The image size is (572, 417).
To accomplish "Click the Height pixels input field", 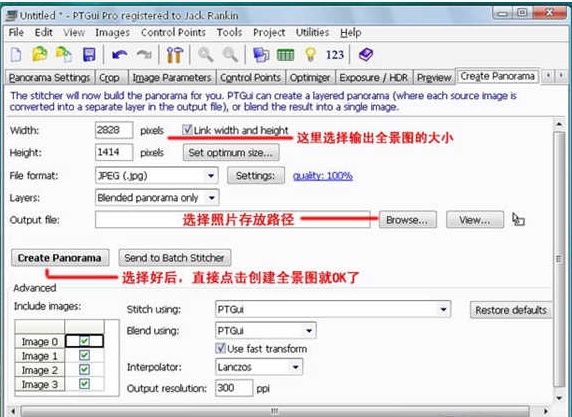I will 114,152.
